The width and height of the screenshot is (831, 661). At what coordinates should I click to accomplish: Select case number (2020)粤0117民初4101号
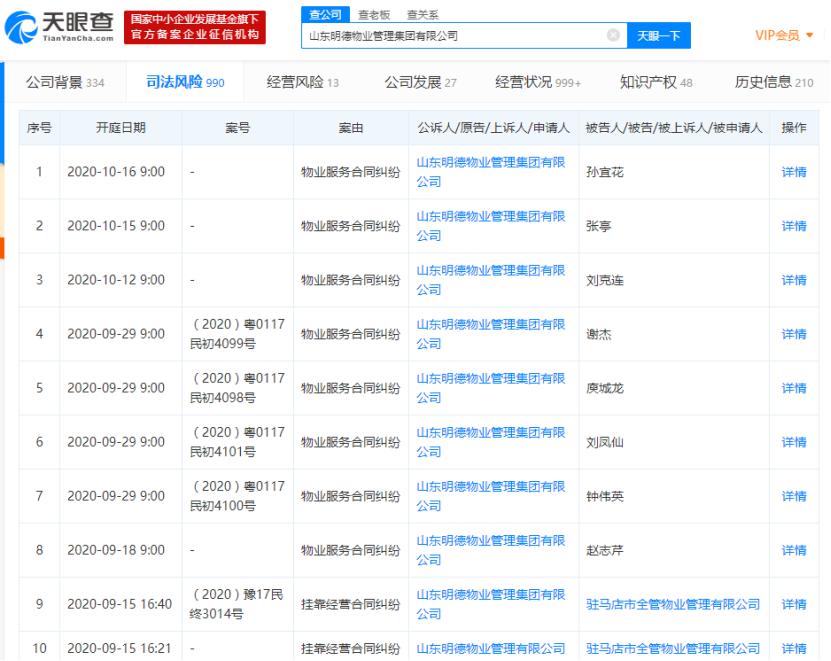237,442
